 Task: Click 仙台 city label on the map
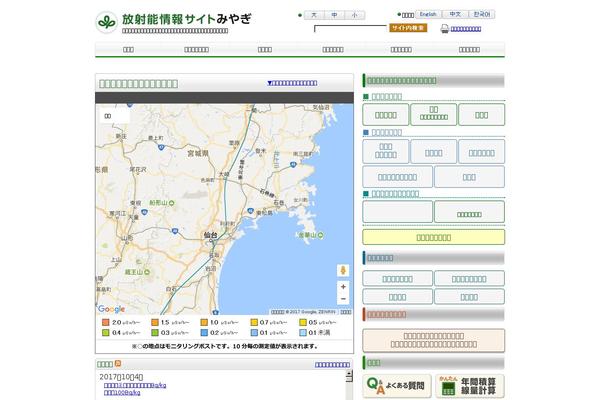(210, 235)
